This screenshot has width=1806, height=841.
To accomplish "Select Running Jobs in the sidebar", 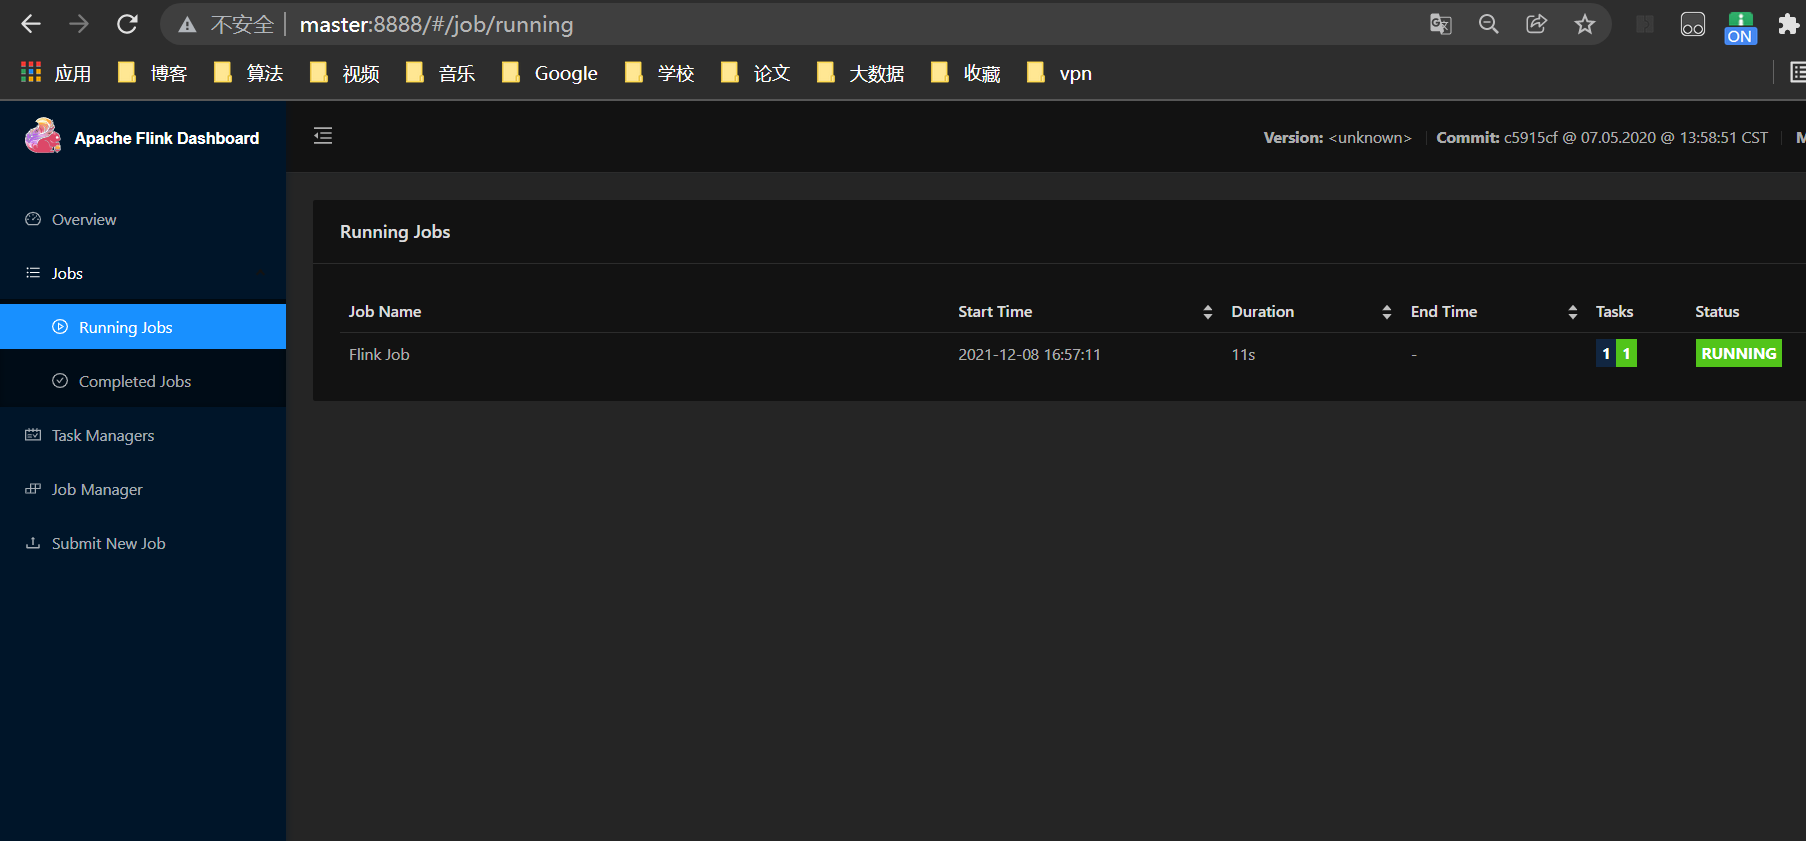I will tap(143, 327).
